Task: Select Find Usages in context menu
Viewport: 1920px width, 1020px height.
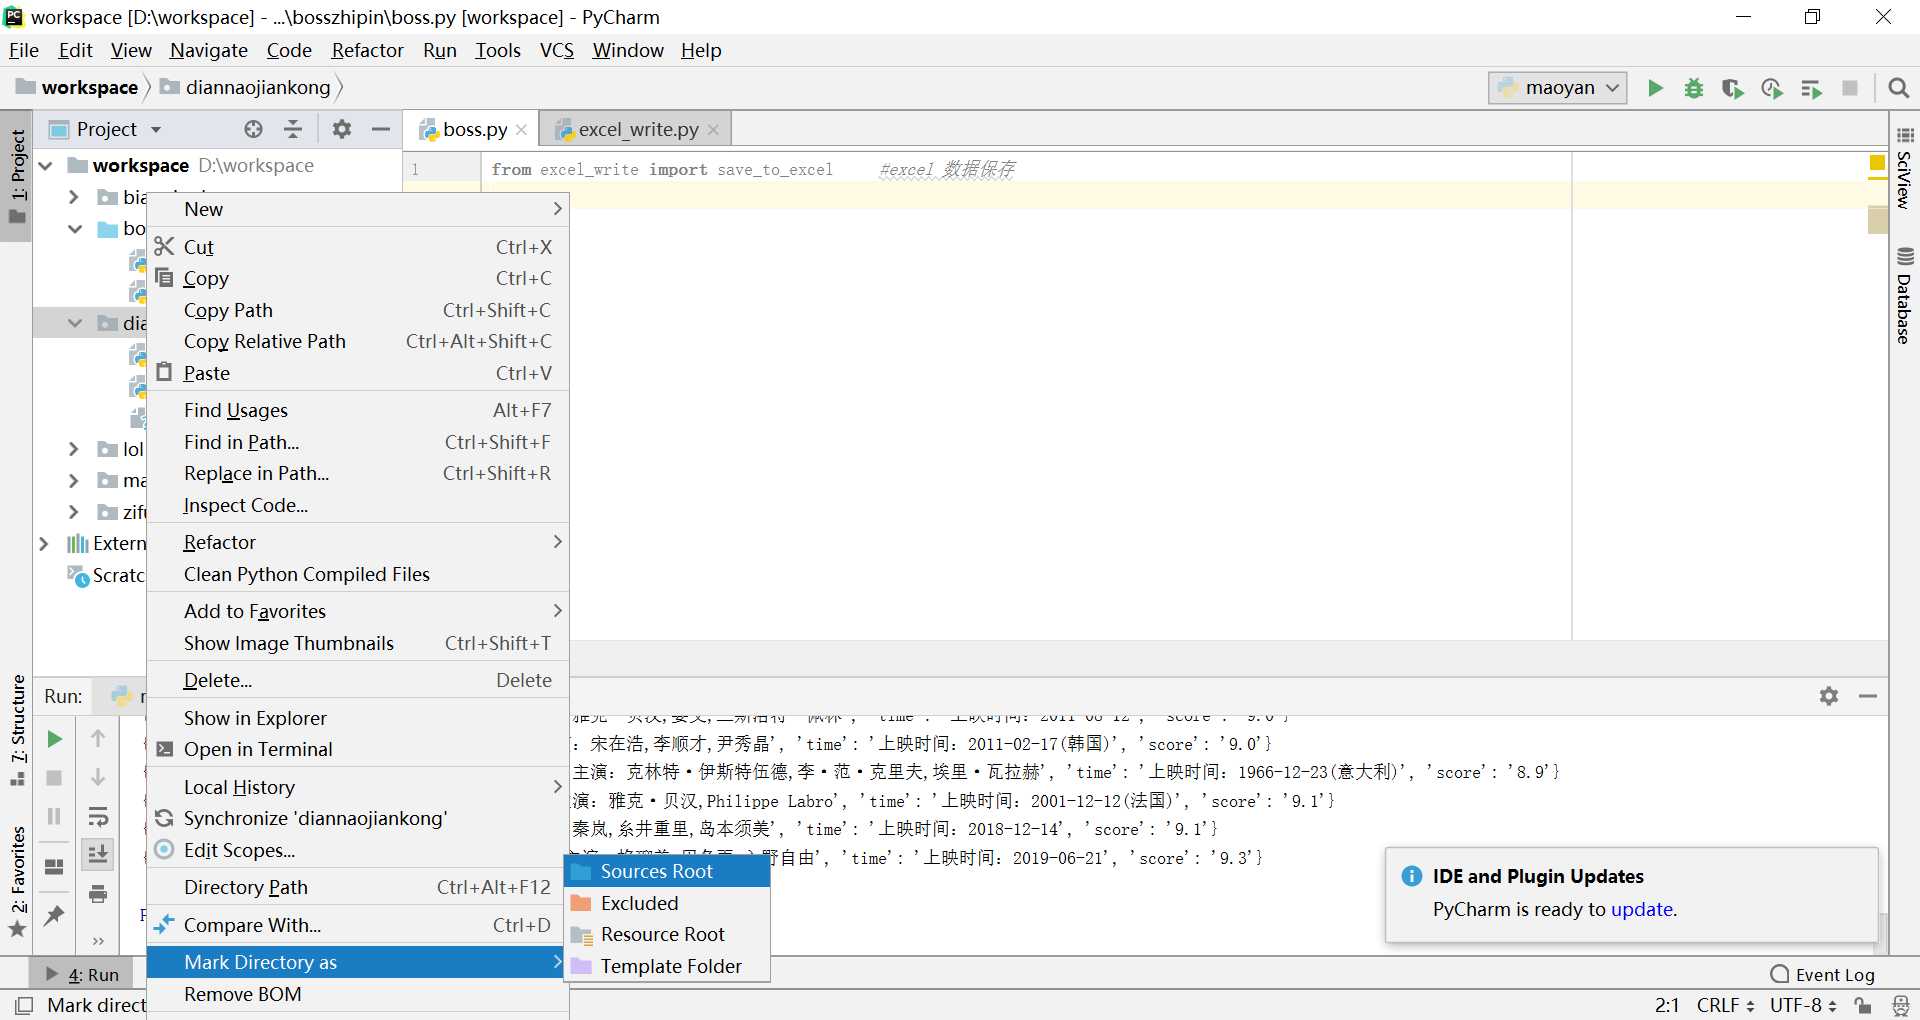Action: pyautogui.click(x=358, y=410)
